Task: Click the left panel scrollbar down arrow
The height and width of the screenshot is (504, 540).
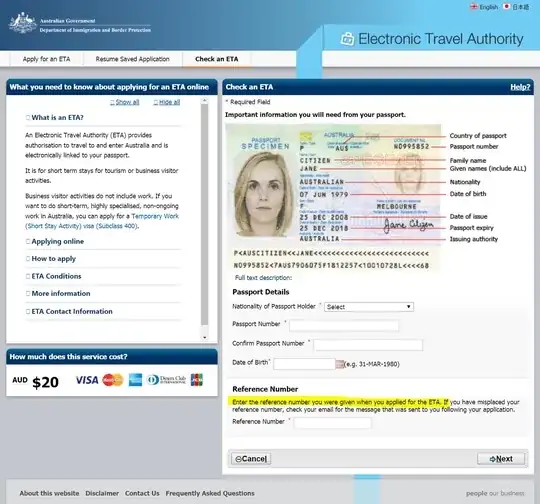Action: [205, 338]
